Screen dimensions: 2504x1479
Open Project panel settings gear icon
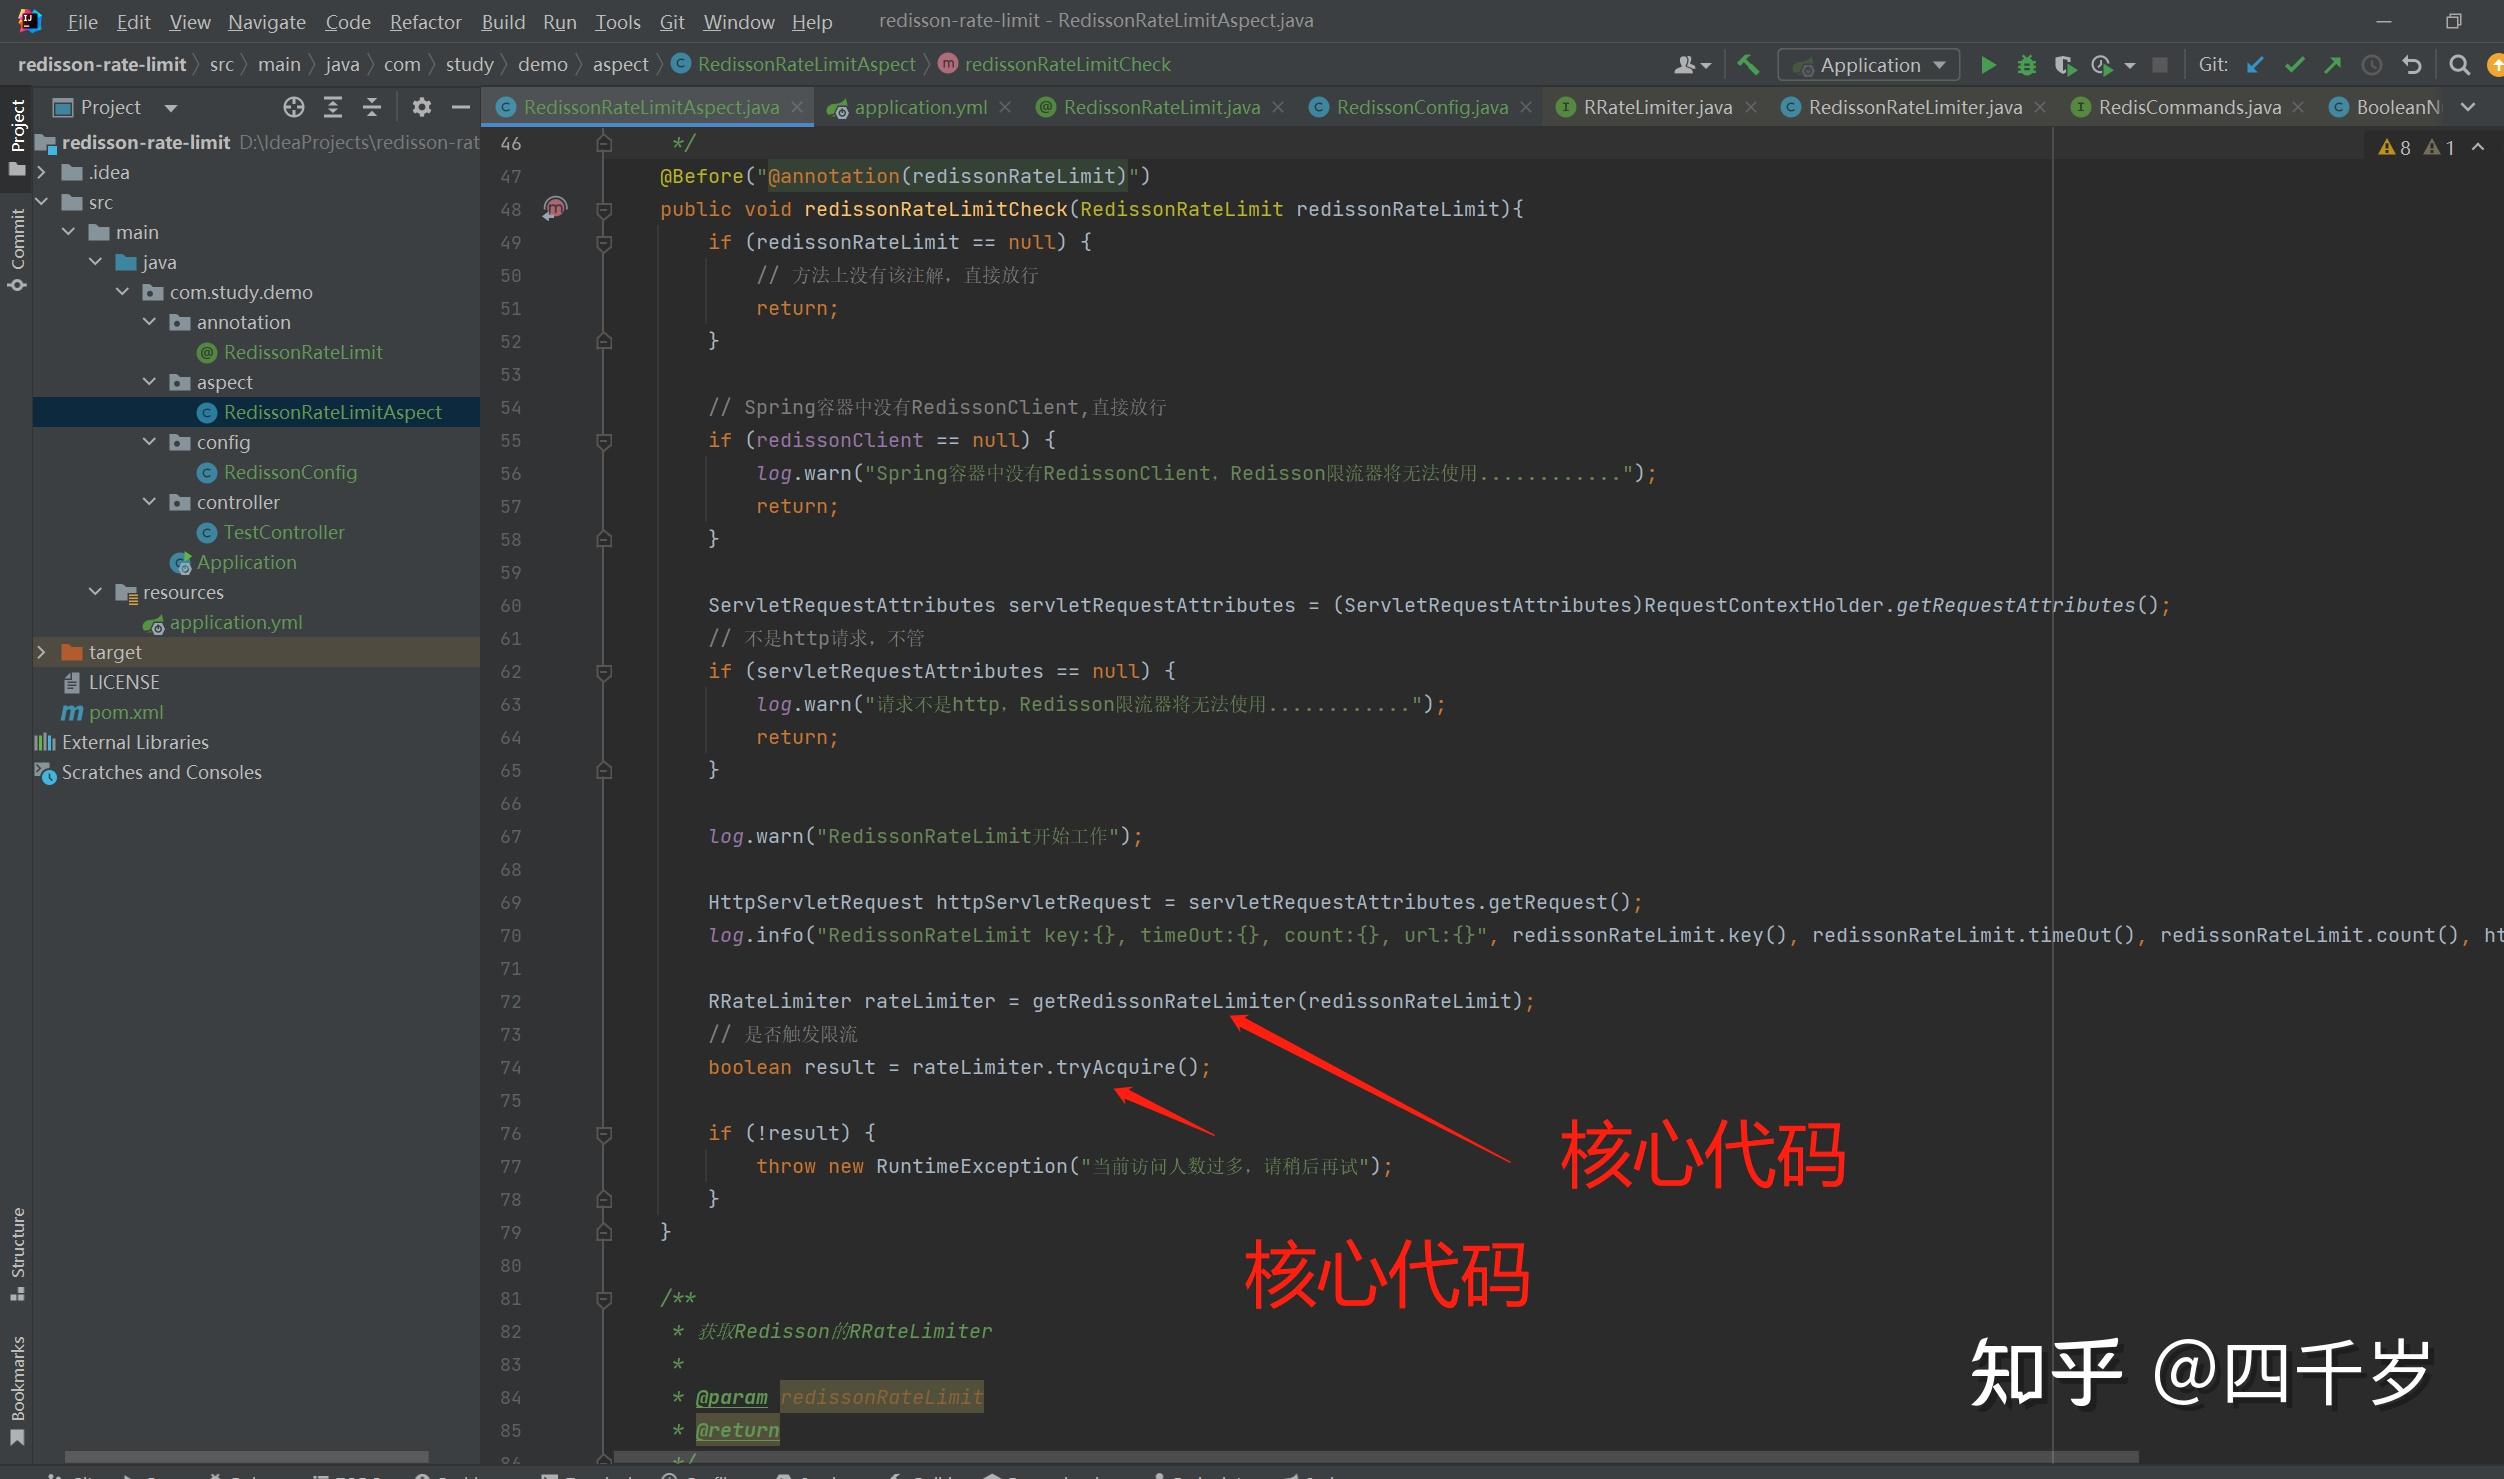[x=422, y=107]
